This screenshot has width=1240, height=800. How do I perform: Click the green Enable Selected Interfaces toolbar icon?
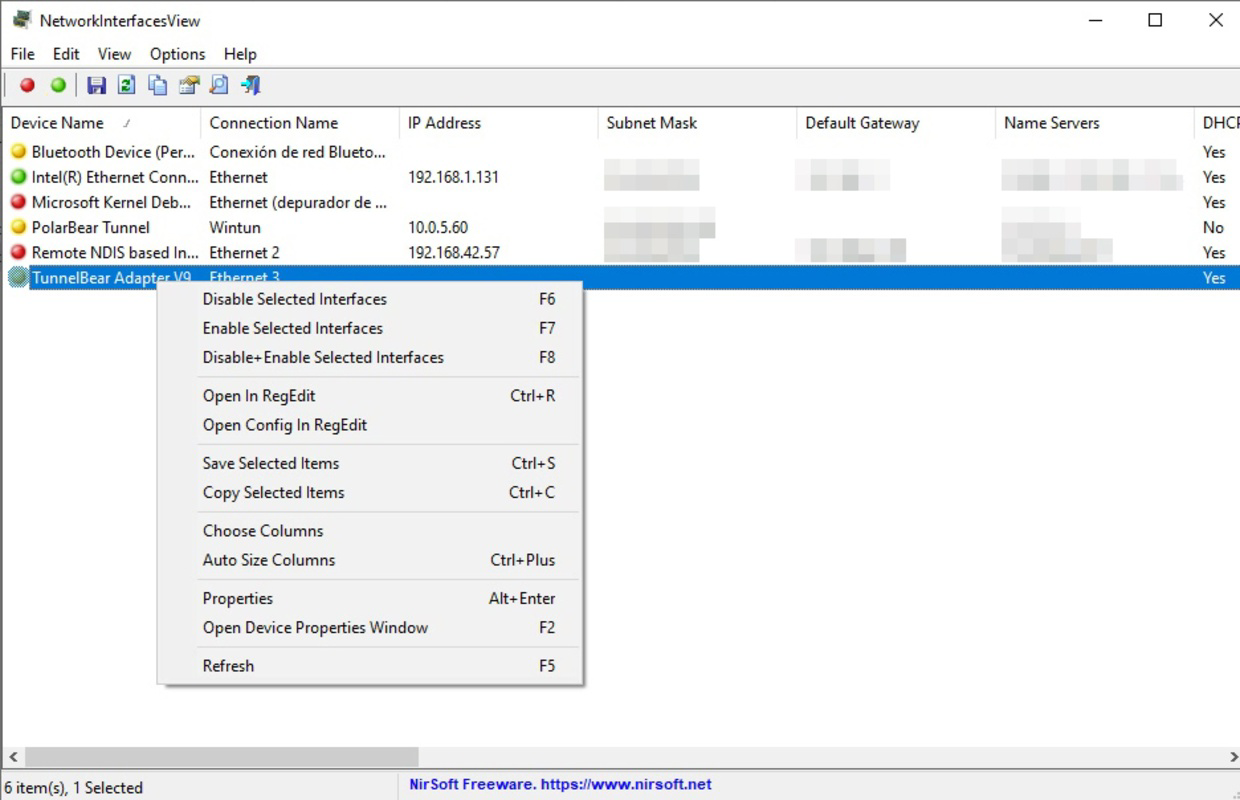(x=58, y=85)
